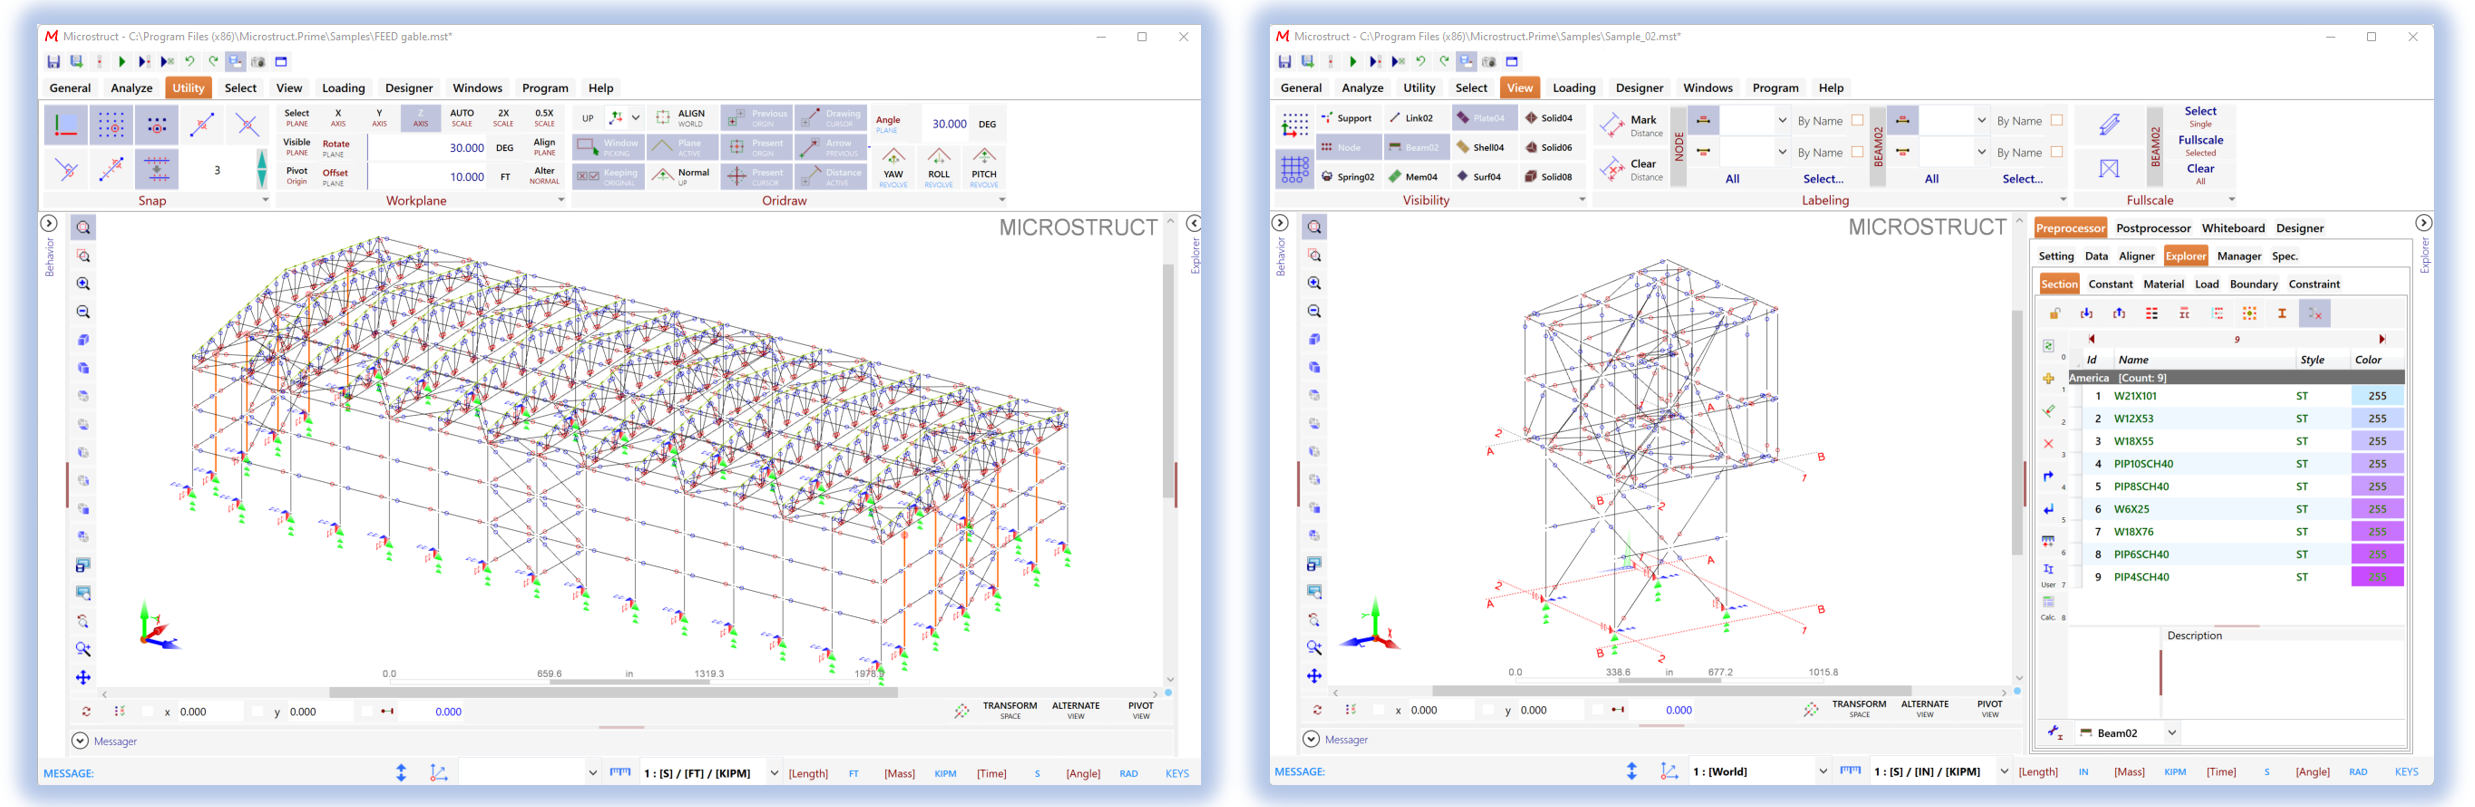Select W18X76 row in section list
Image resolution: width=2475 pixels, height=807 pixels.
(2236, 532)
